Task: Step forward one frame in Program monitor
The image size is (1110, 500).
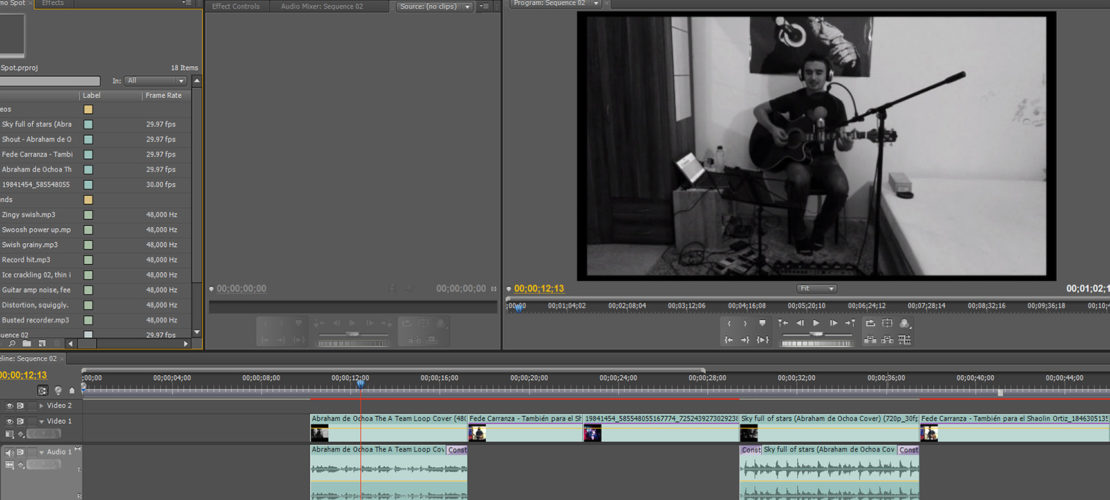Action: 832,323
